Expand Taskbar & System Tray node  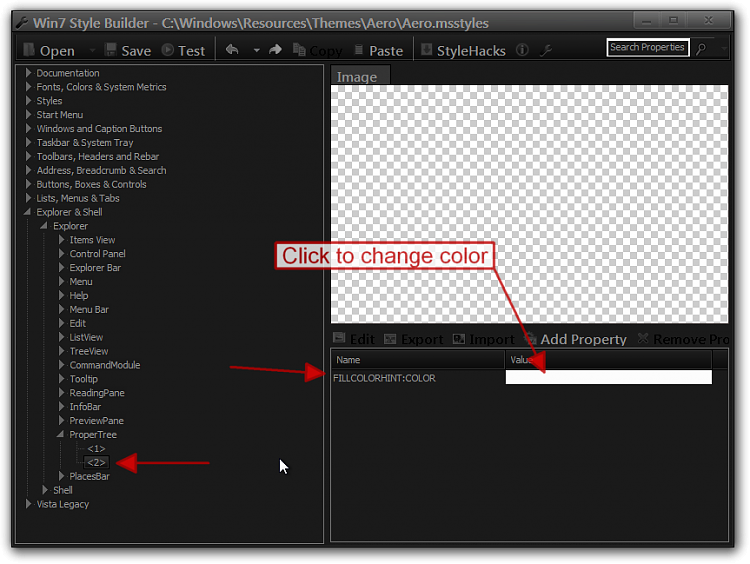28,142
